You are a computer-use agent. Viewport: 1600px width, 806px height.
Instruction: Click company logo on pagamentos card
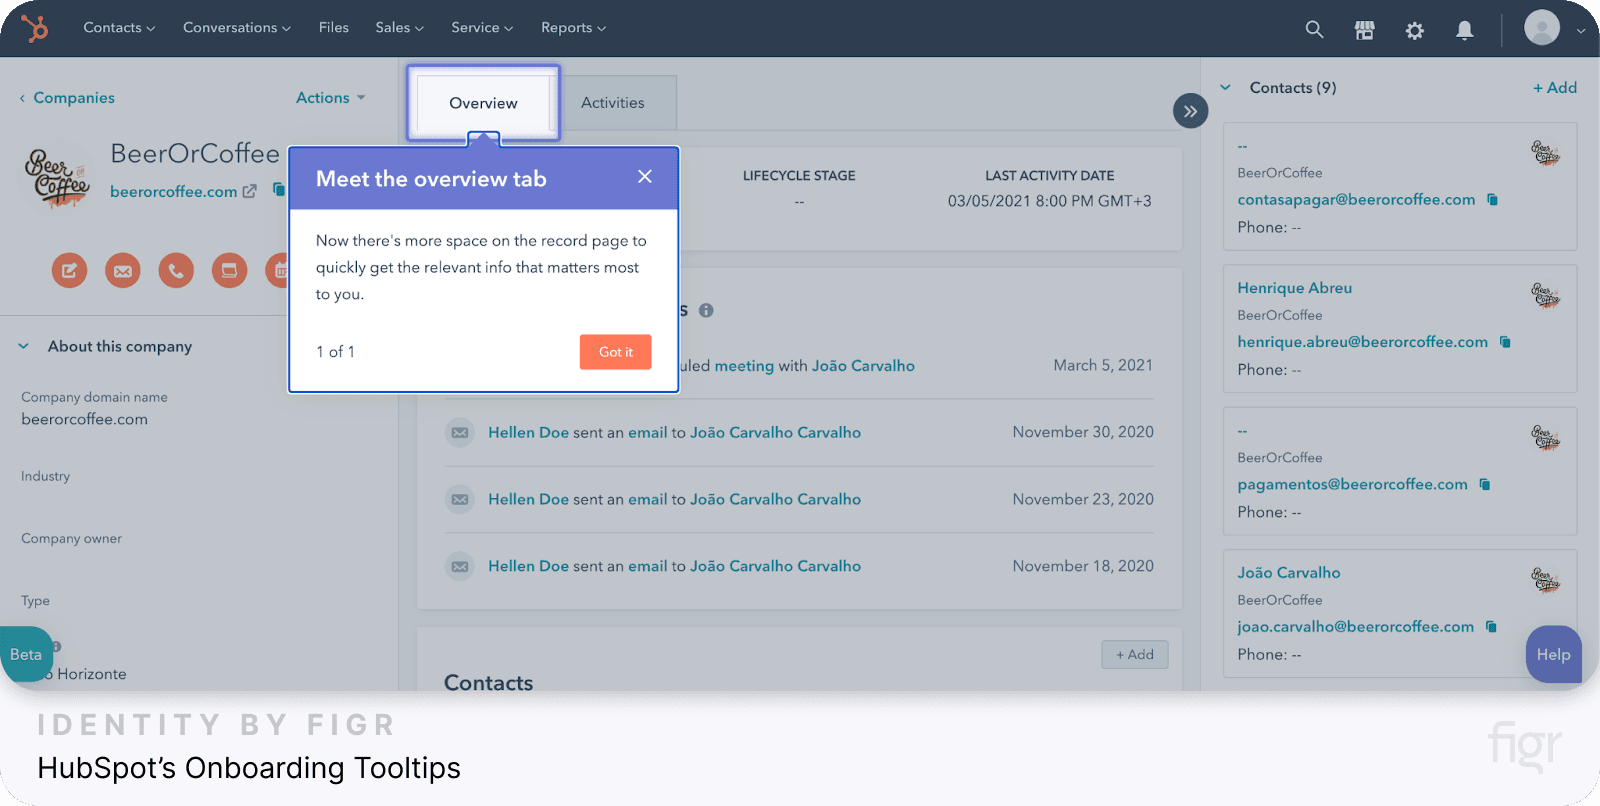pyautogui.click(x=1546, y=437)
